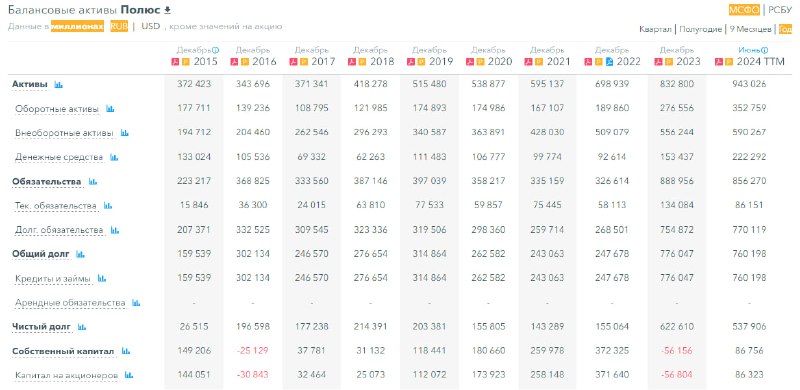Screen dimensions: 800x390
Task: Click the Кредиты и займы label
Action: point(53,279)
